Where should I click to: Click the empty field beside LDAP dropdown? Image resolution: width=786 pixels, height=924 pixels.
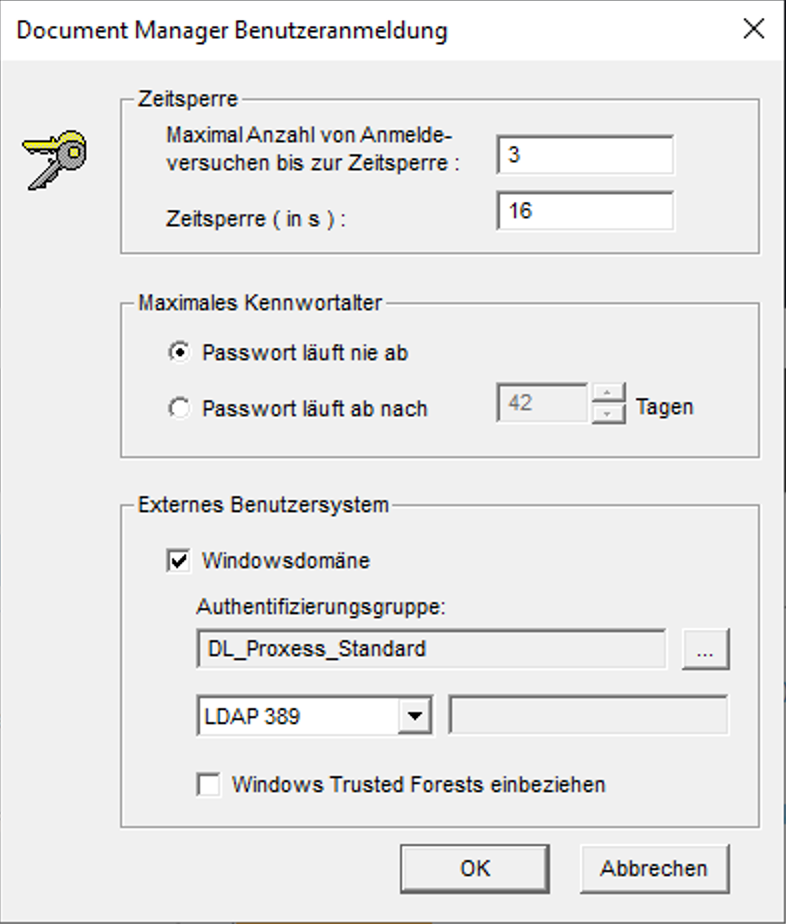click(588, 716)
